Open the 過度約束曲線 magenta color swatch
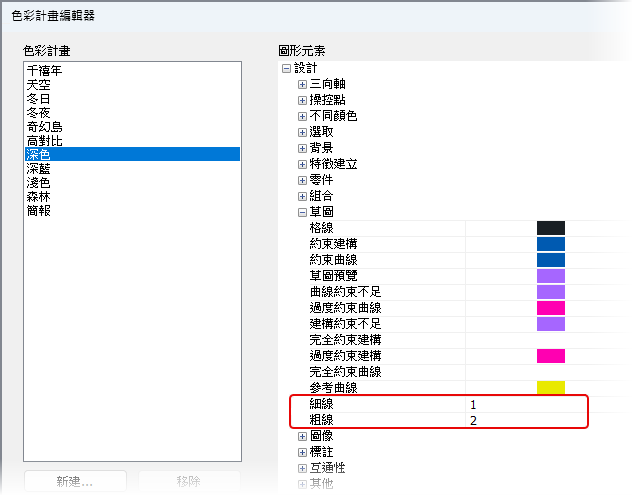Screen dimensions: 633x496 [551, 308]
